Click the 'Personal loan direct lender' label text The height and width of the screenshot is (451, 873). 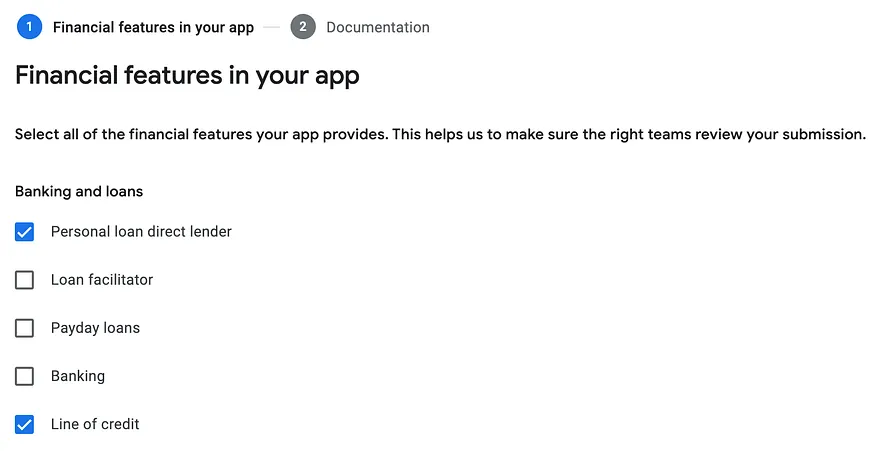coord(141,232)
